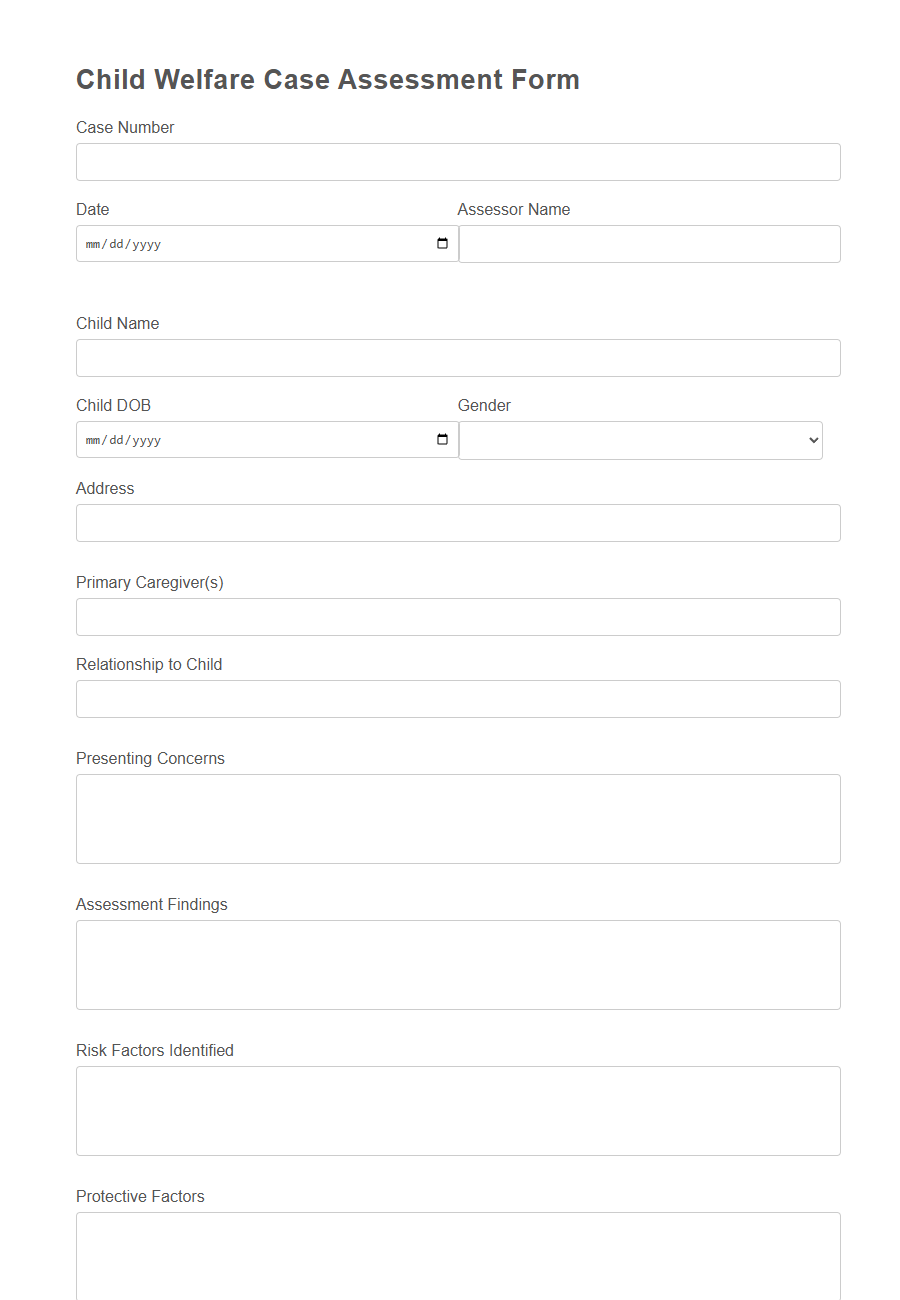The width and height of the screenshot is (900, 1300).
Task: Click the Case Number label
Action: (125, 127)
